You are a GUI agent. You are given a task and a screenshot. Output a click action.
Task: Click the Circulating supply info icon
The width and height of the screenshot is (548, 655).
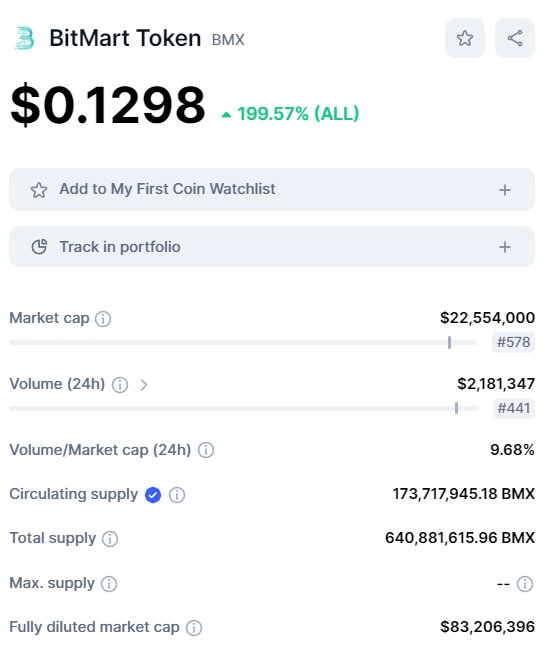point(177,495)
